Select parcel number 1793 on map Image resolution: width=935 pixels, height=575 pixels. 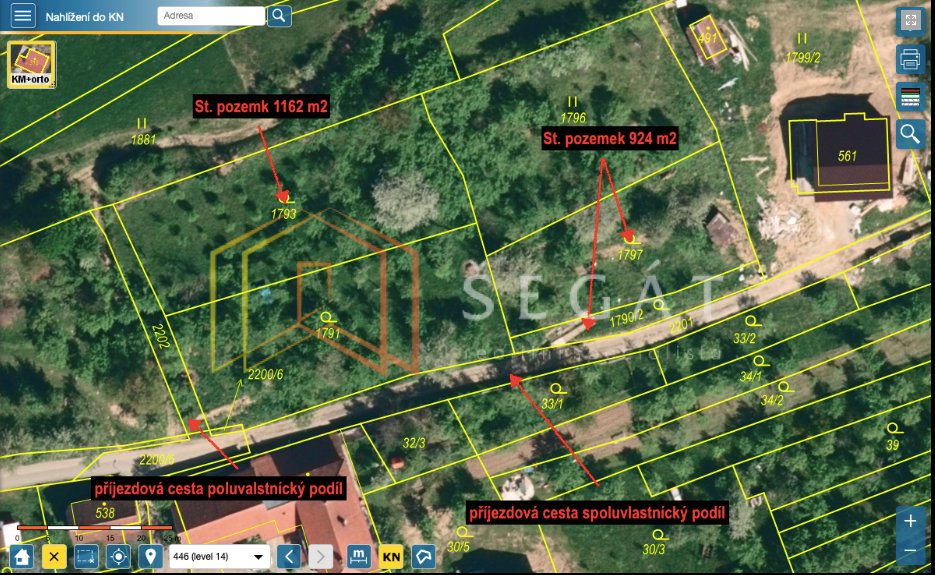pyautogui.click(x=283, y=214)
